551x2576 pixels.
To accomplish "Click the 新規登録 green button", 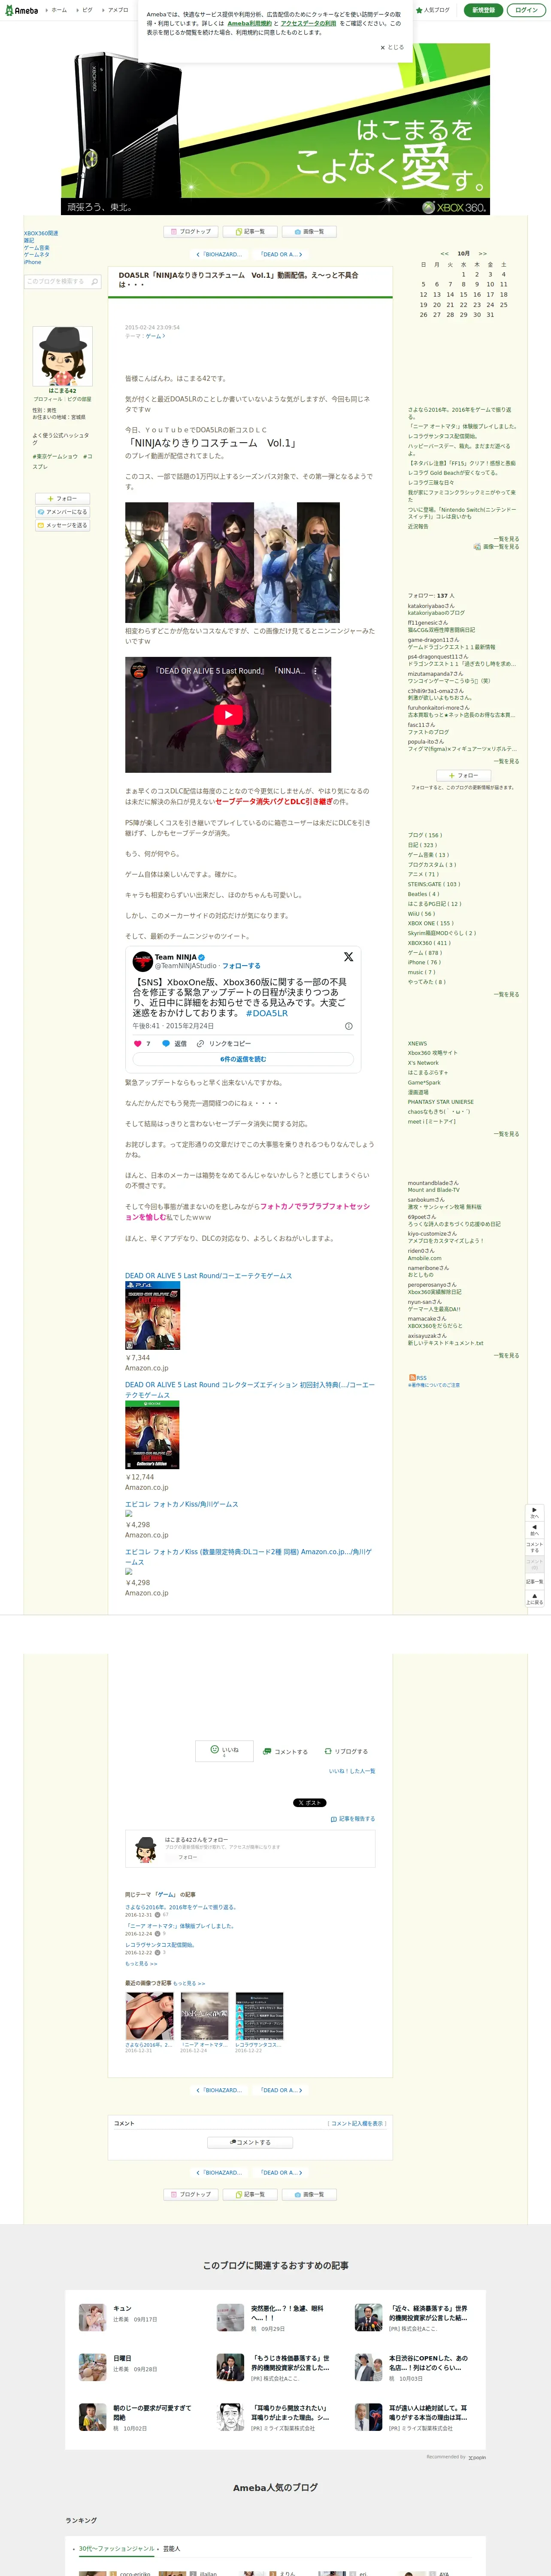I will [x=483, y=10].
